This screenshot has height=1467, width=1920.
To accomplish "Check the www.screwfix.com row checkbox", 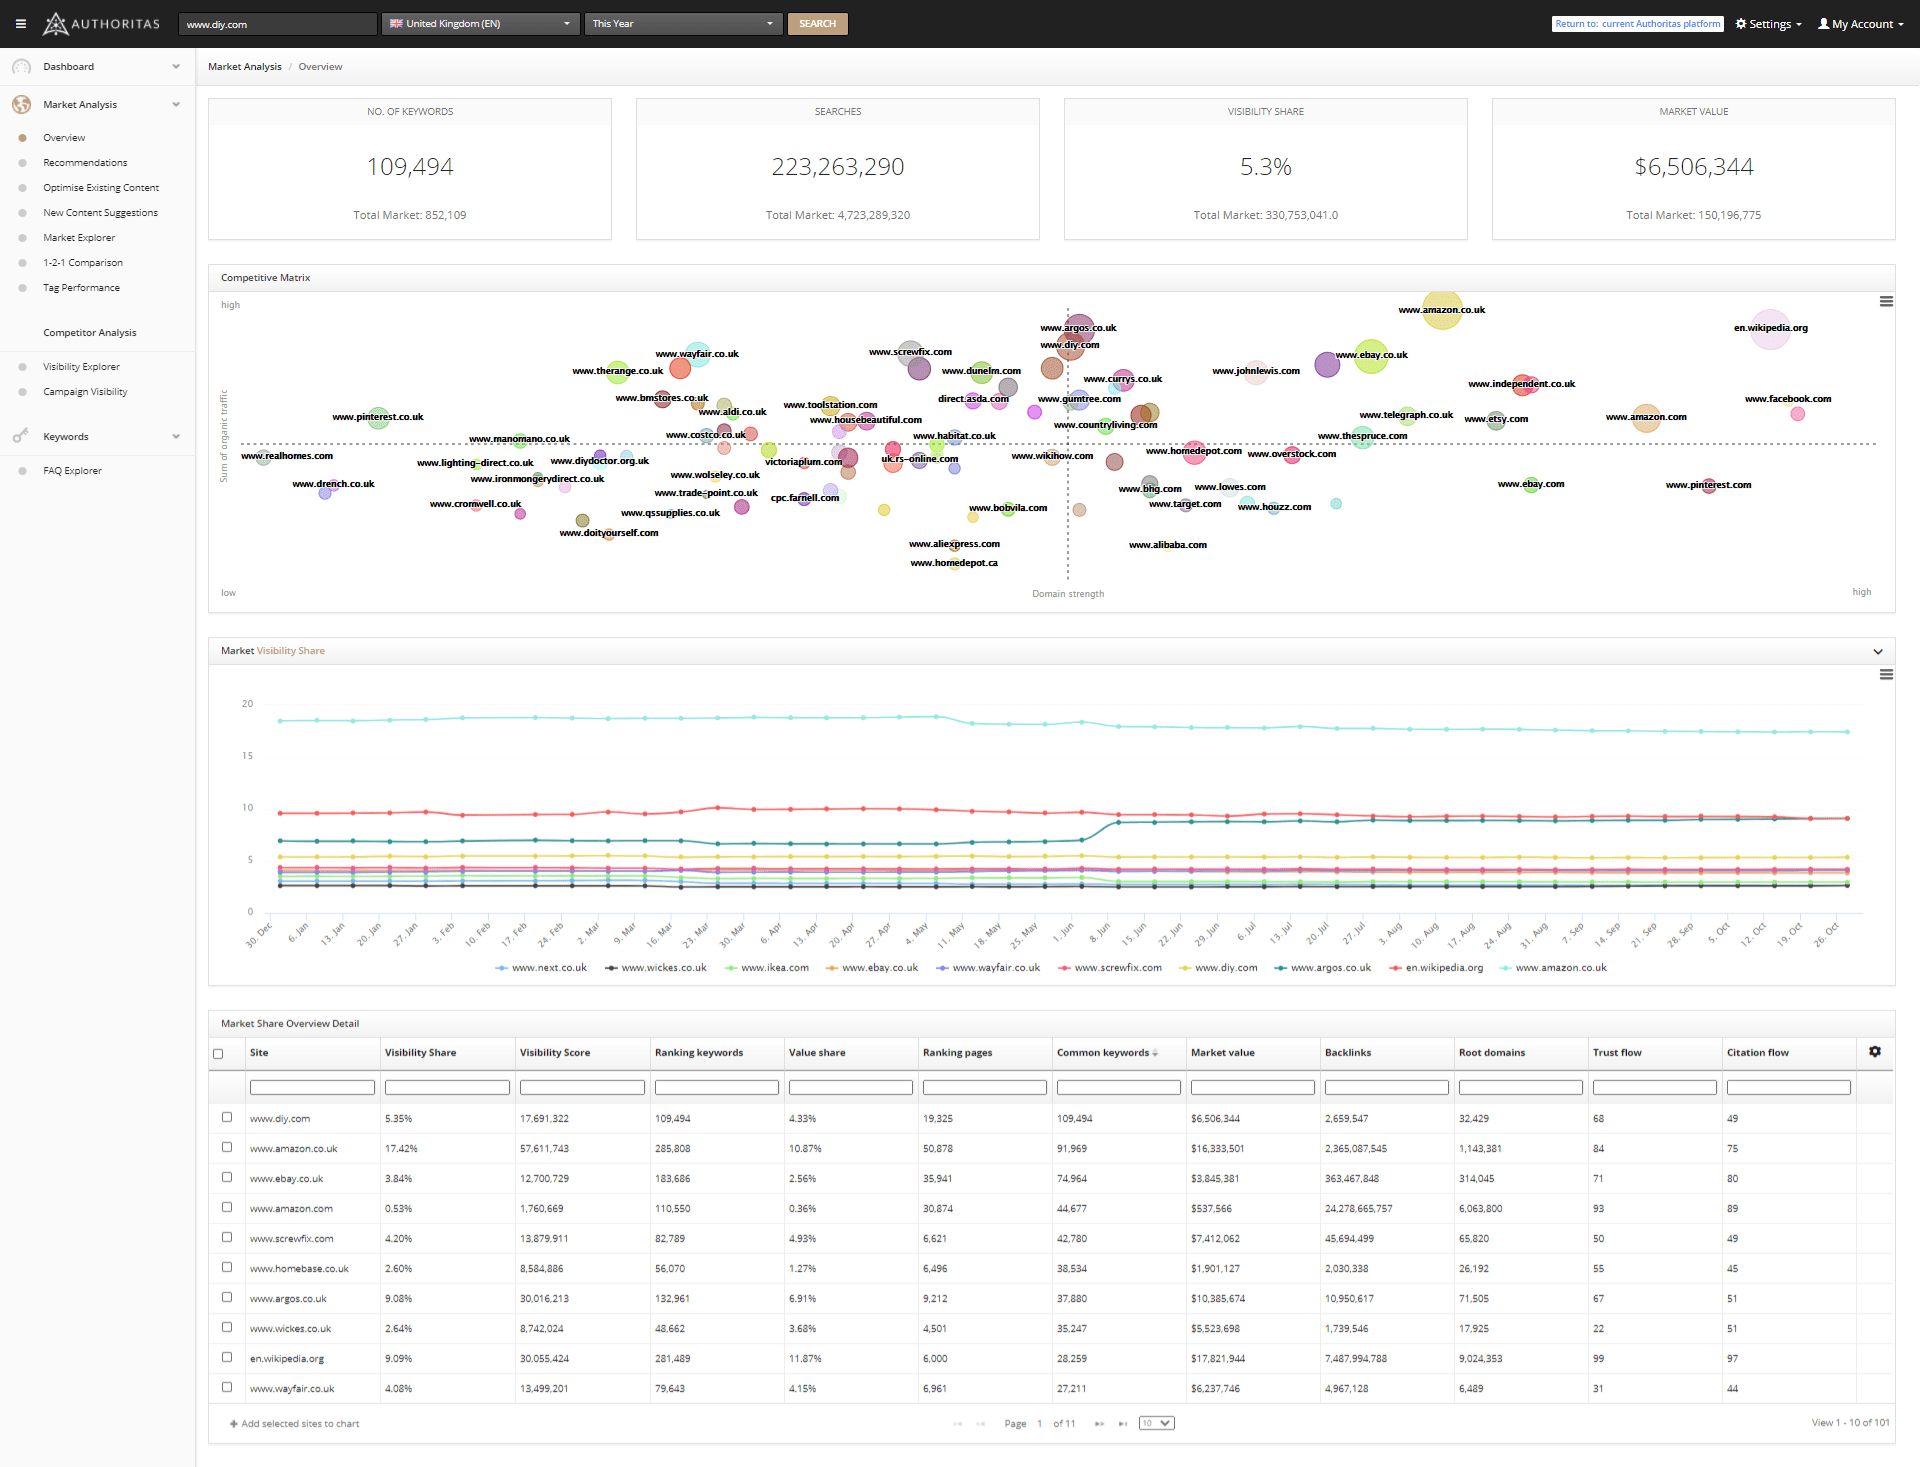I will coord(227,1238).
